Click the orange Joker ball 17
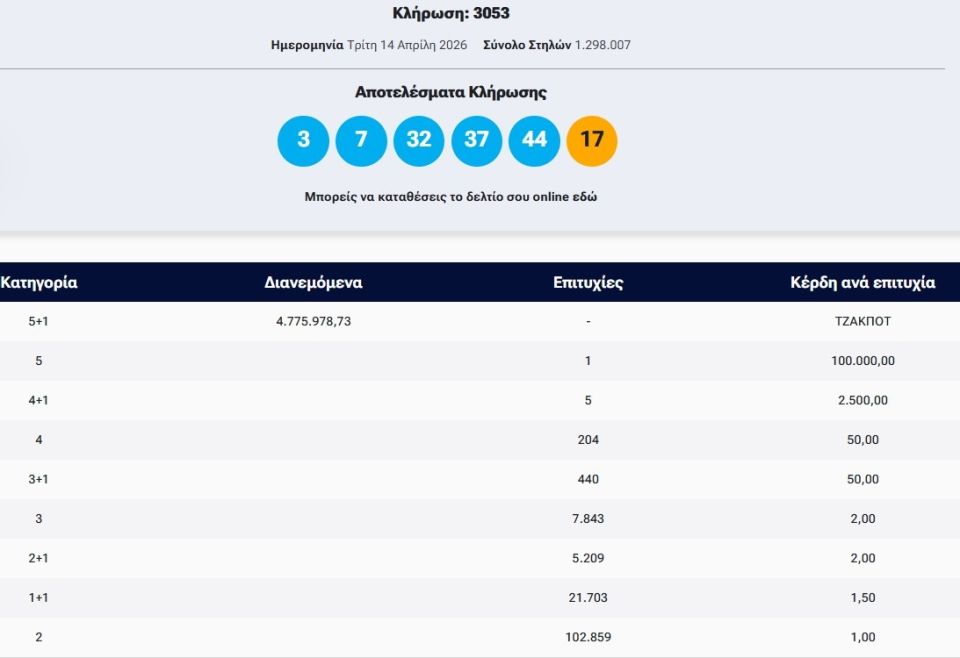Image resolution: width=960 pixels, height=658 pixels. (x=592, y=141)
